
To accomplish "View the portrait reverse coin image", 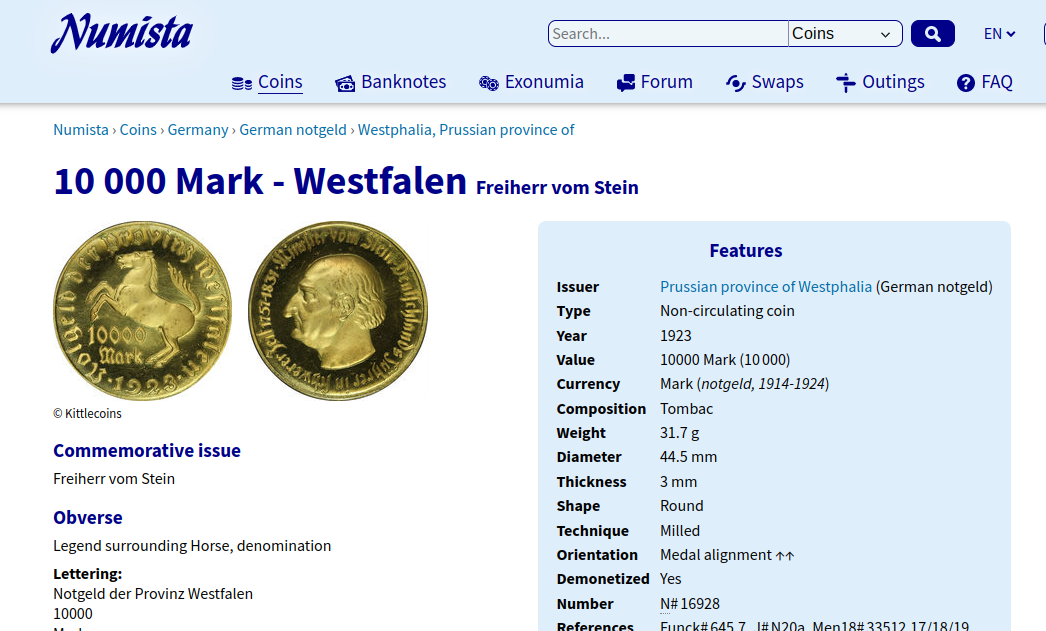I will pyautogui.click(x=338, y=311).
